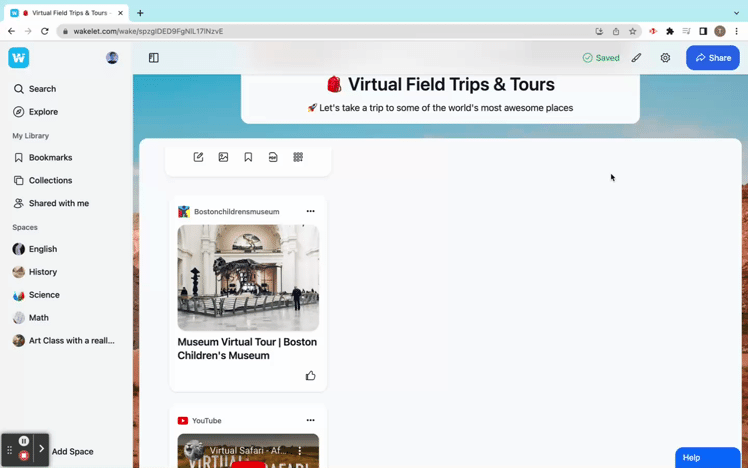The height and width of the screenshot is (468, 748).
Task: Select the Art Class space
Action: pyautogui.click(x=64, y=341)
